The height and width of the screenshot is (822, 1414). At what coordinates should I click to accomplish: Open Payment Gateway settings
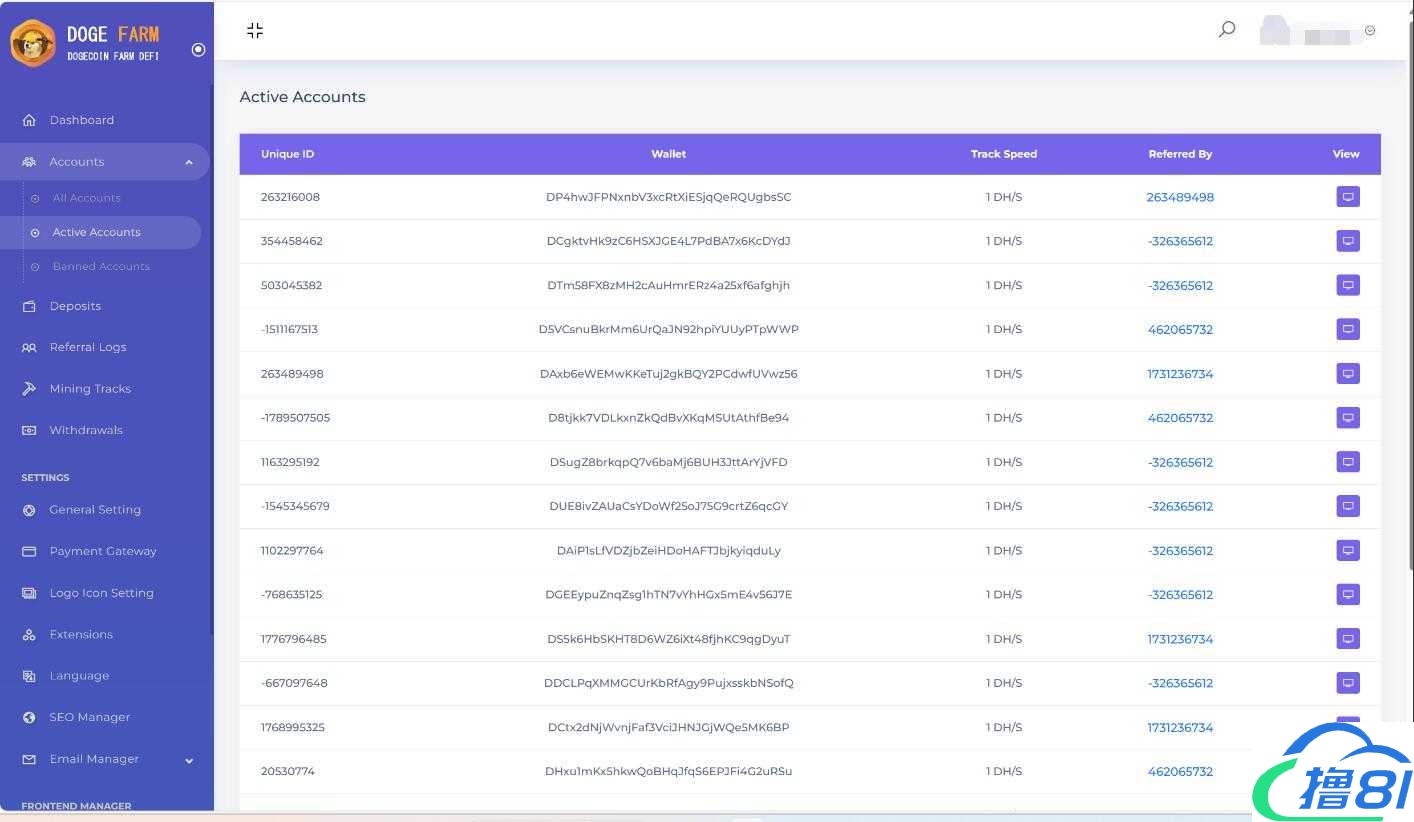click(x=103, y=551)
